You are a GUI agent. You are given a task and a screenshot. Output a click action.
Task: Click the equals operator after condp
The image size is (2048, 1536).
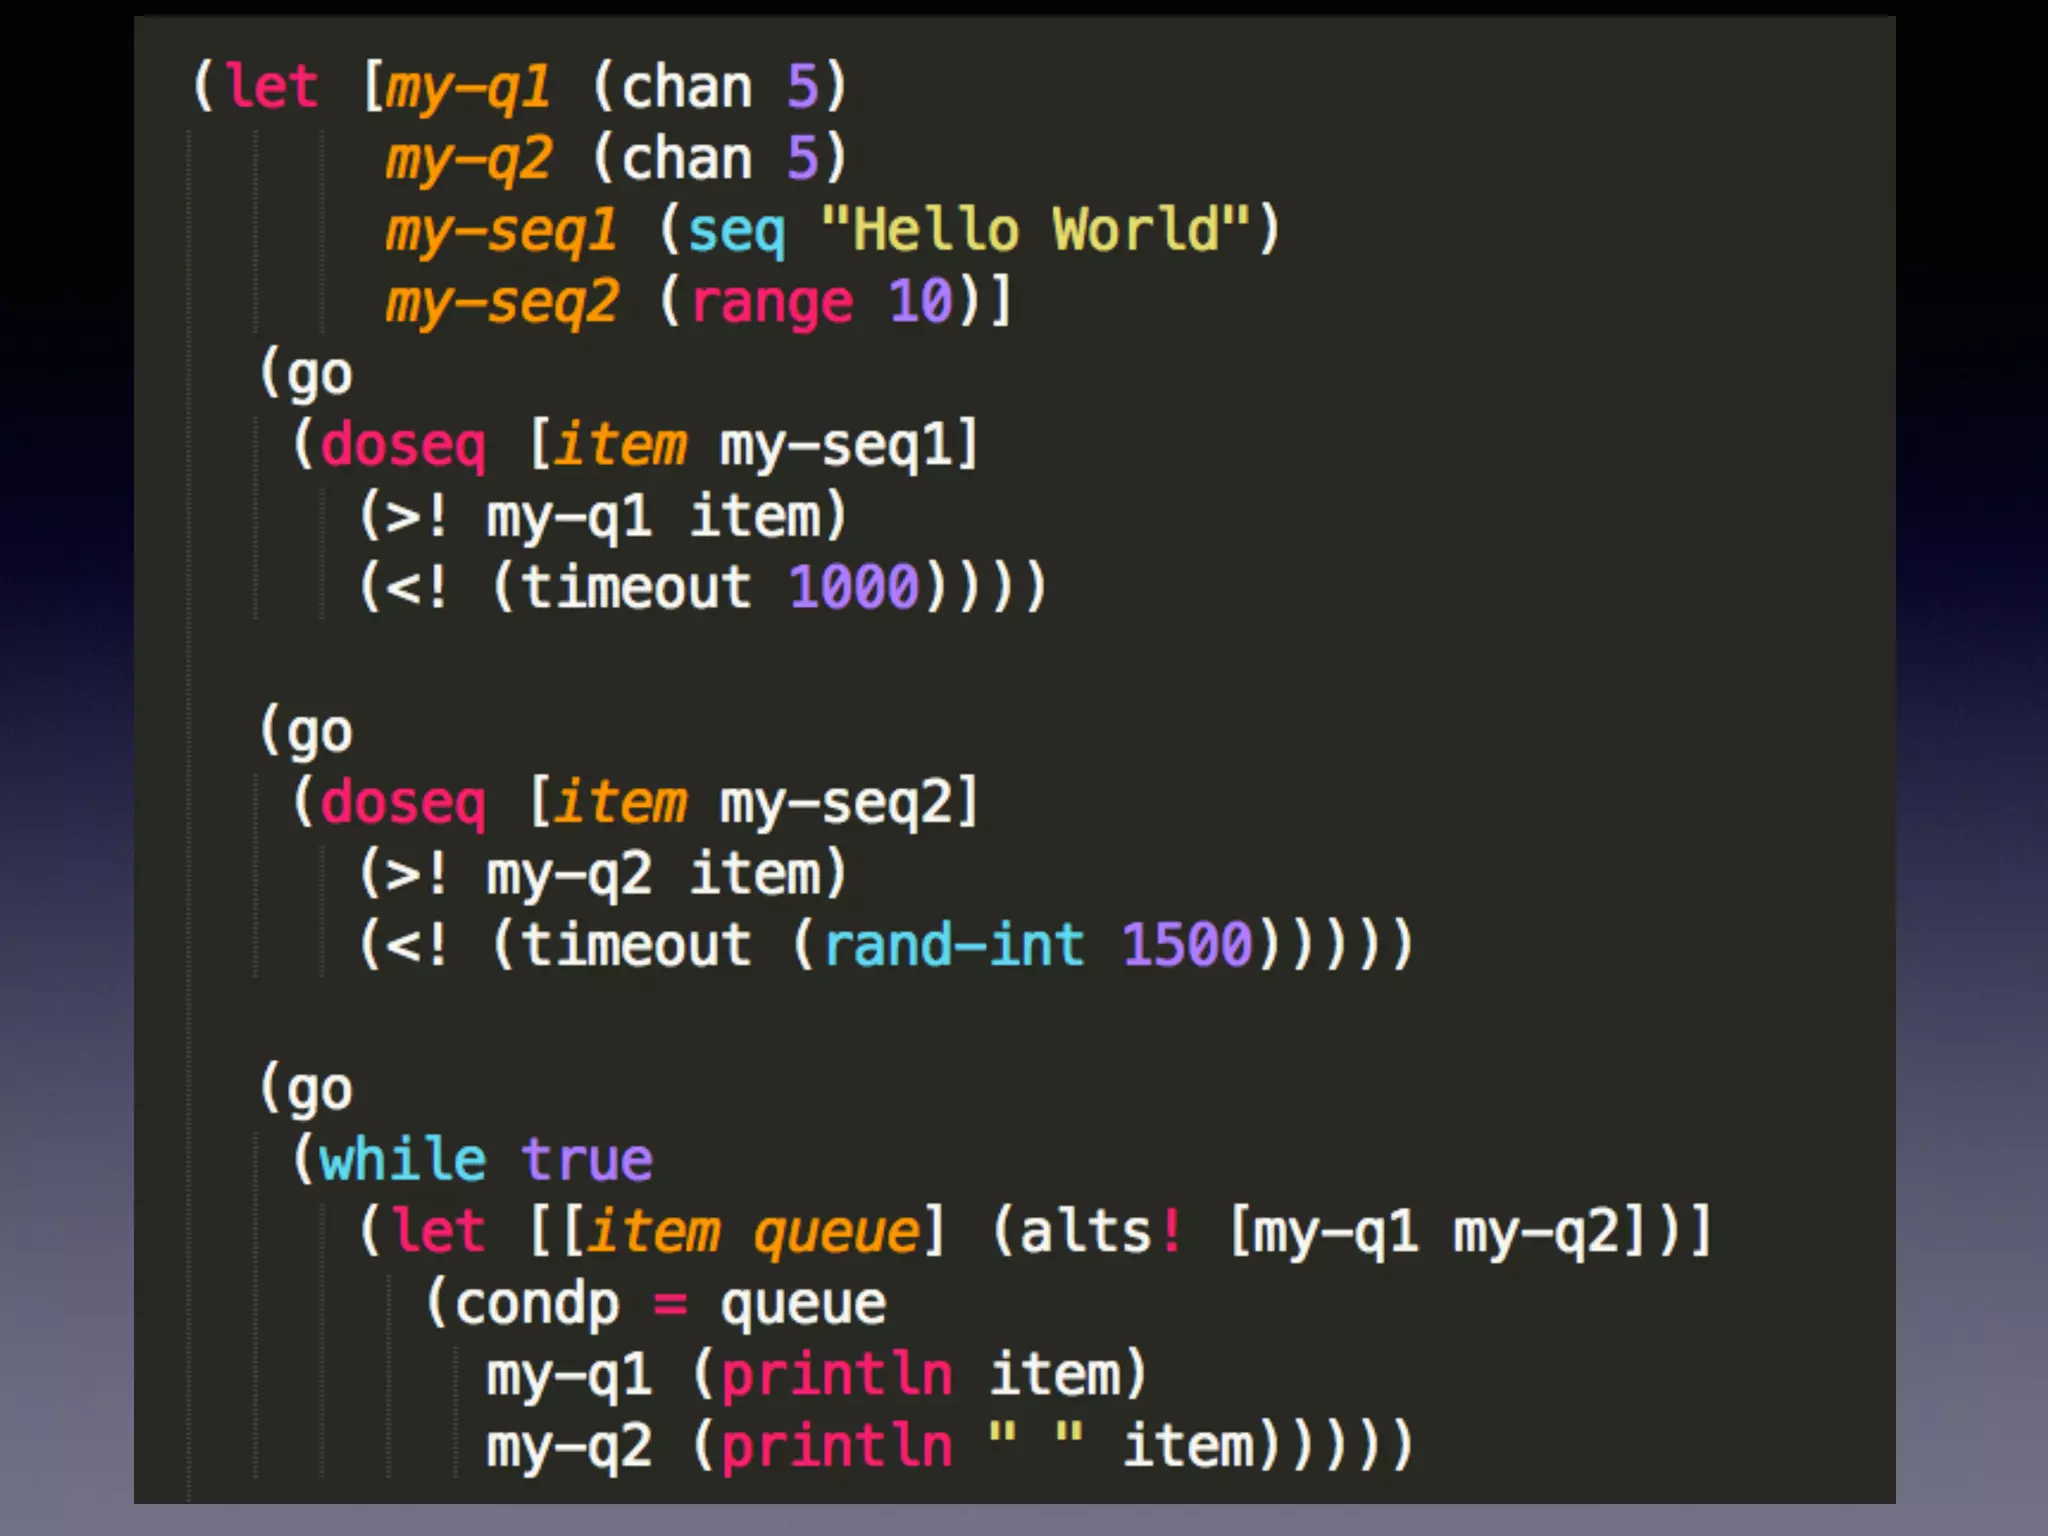tap(670, 1304)
